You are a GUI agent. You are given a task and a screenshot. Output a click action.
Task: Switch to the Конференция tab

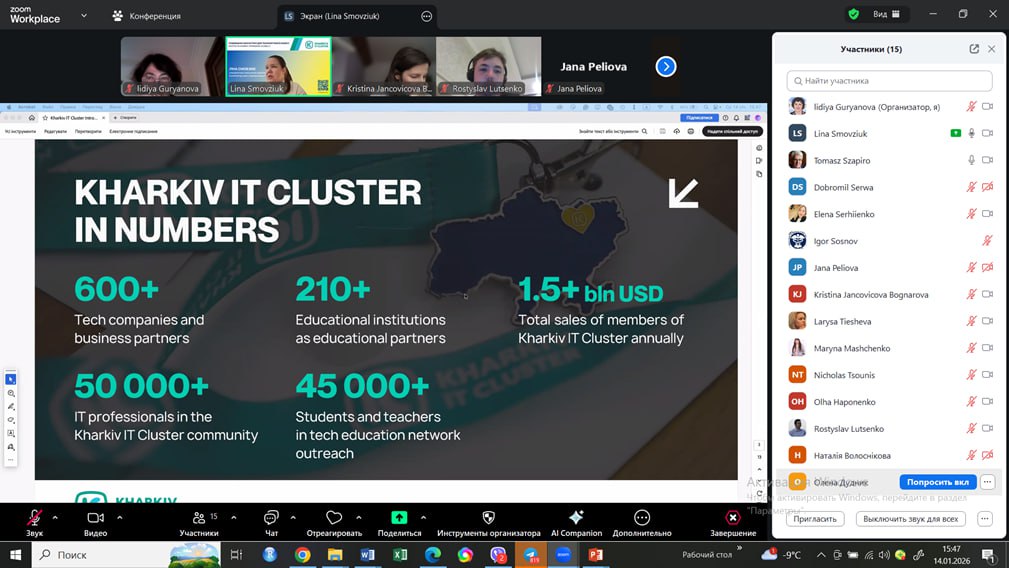tap(146, 16)
